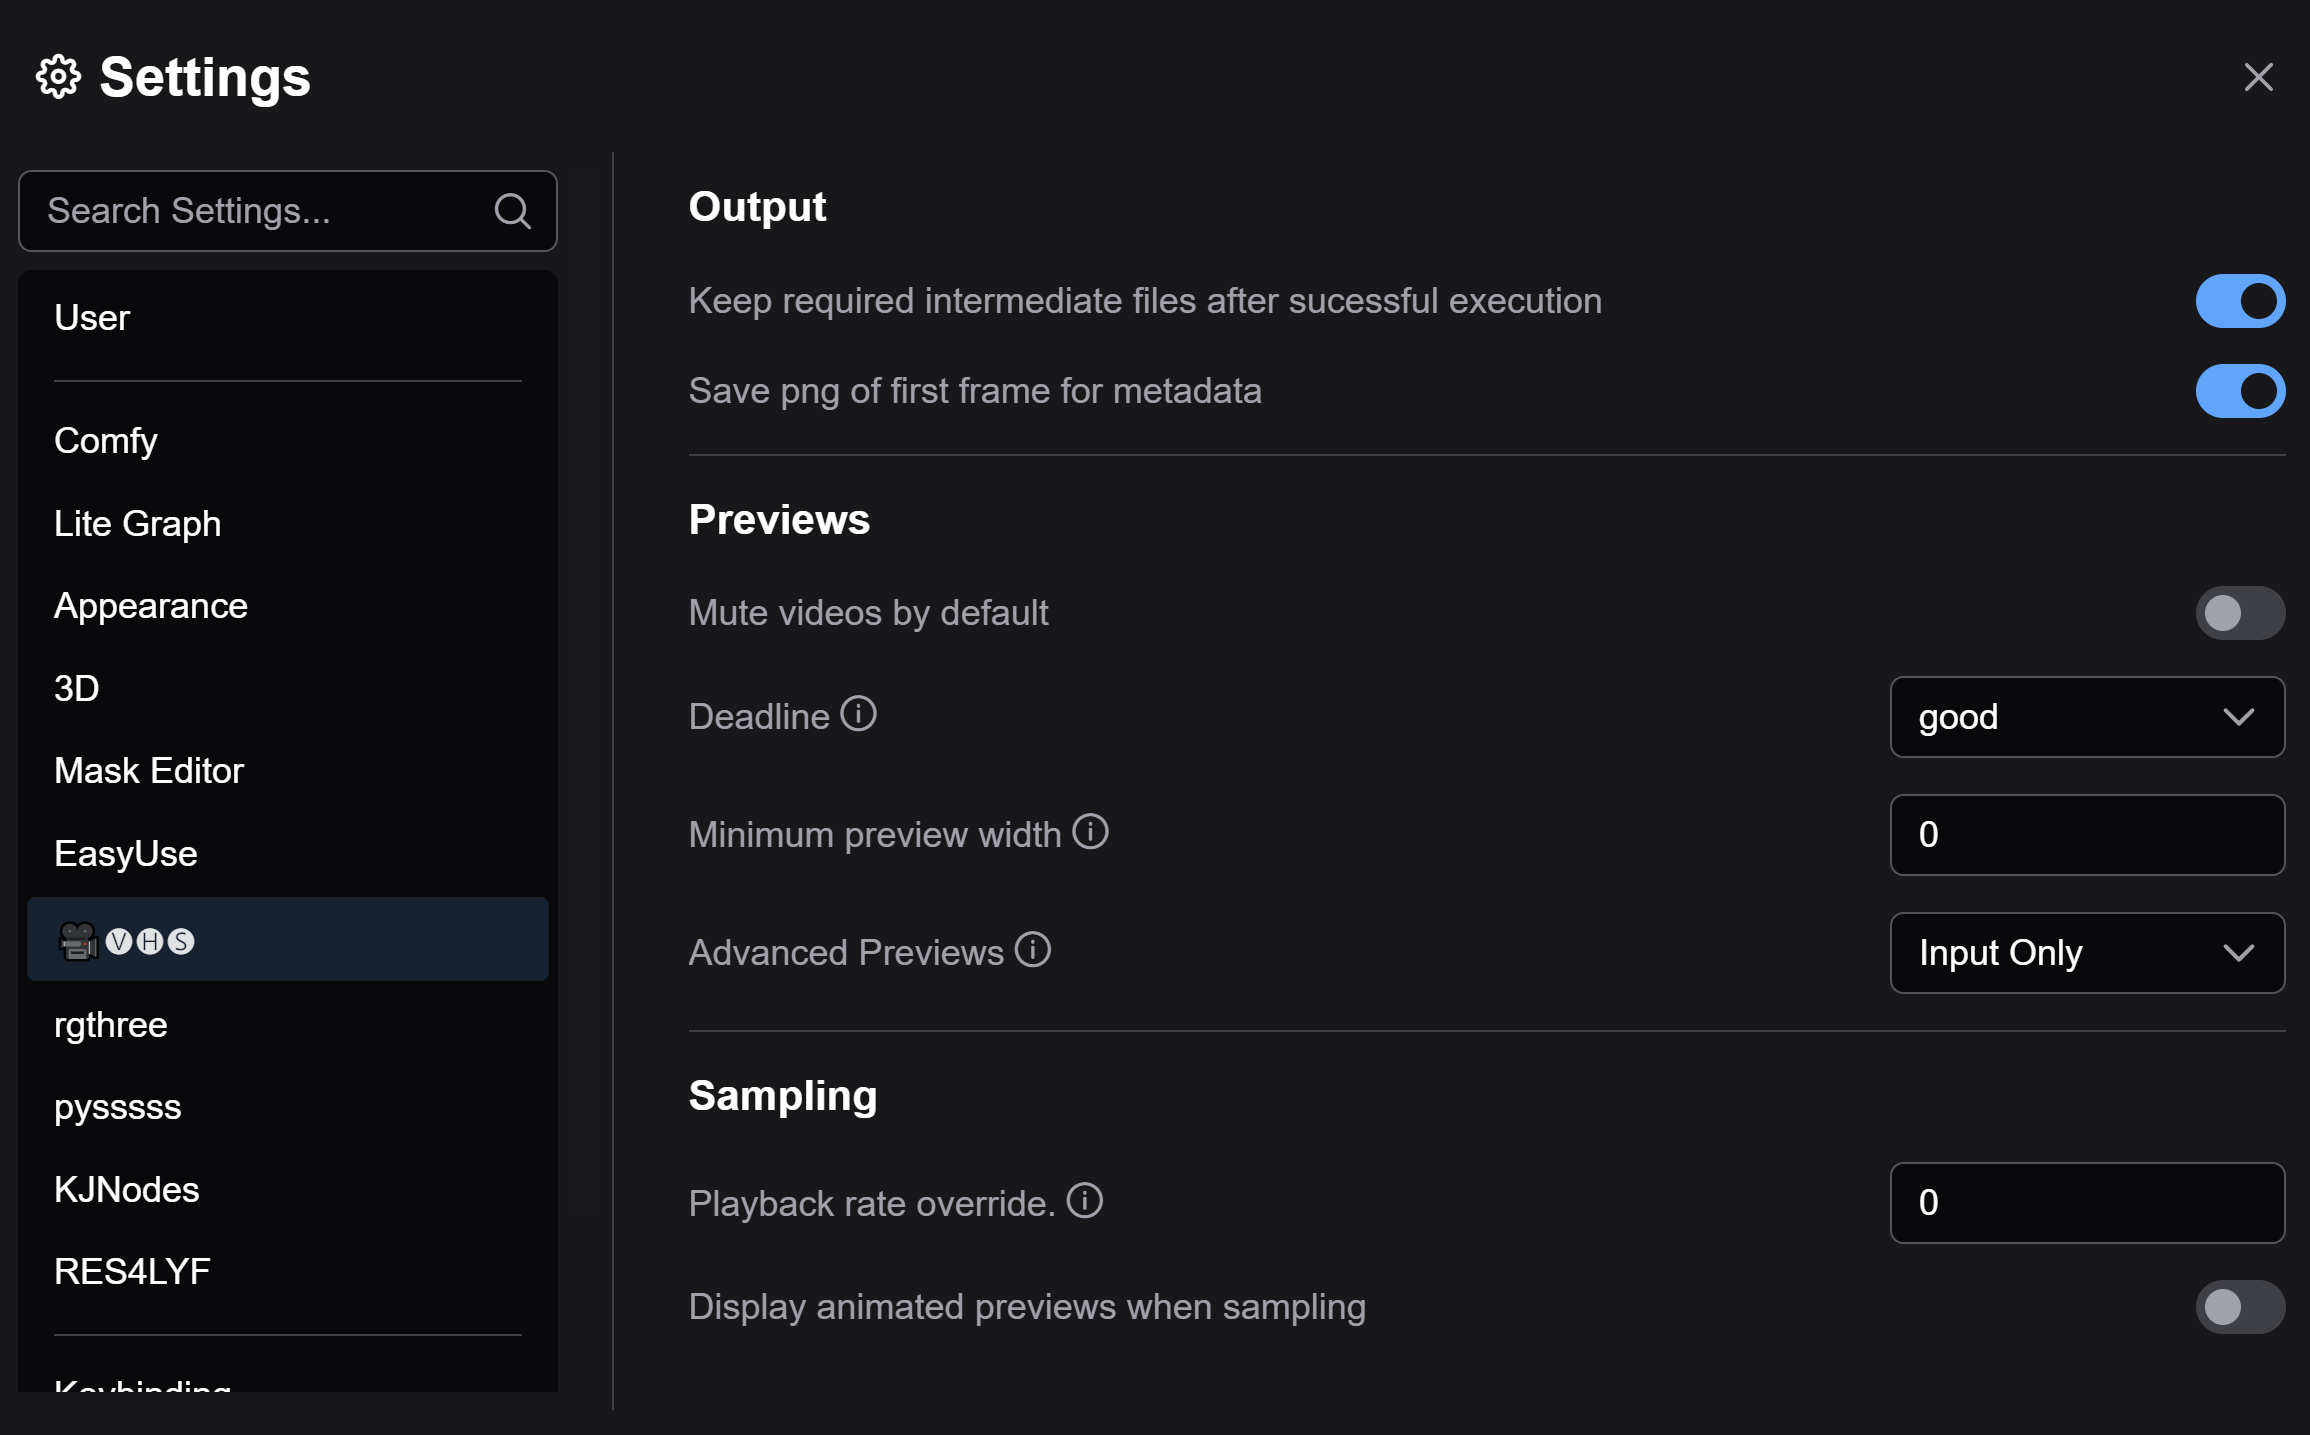This screenshot has width=2310, height=1435.
Task: Open the KJNodes settings section
Action: tap(127, 1190)
